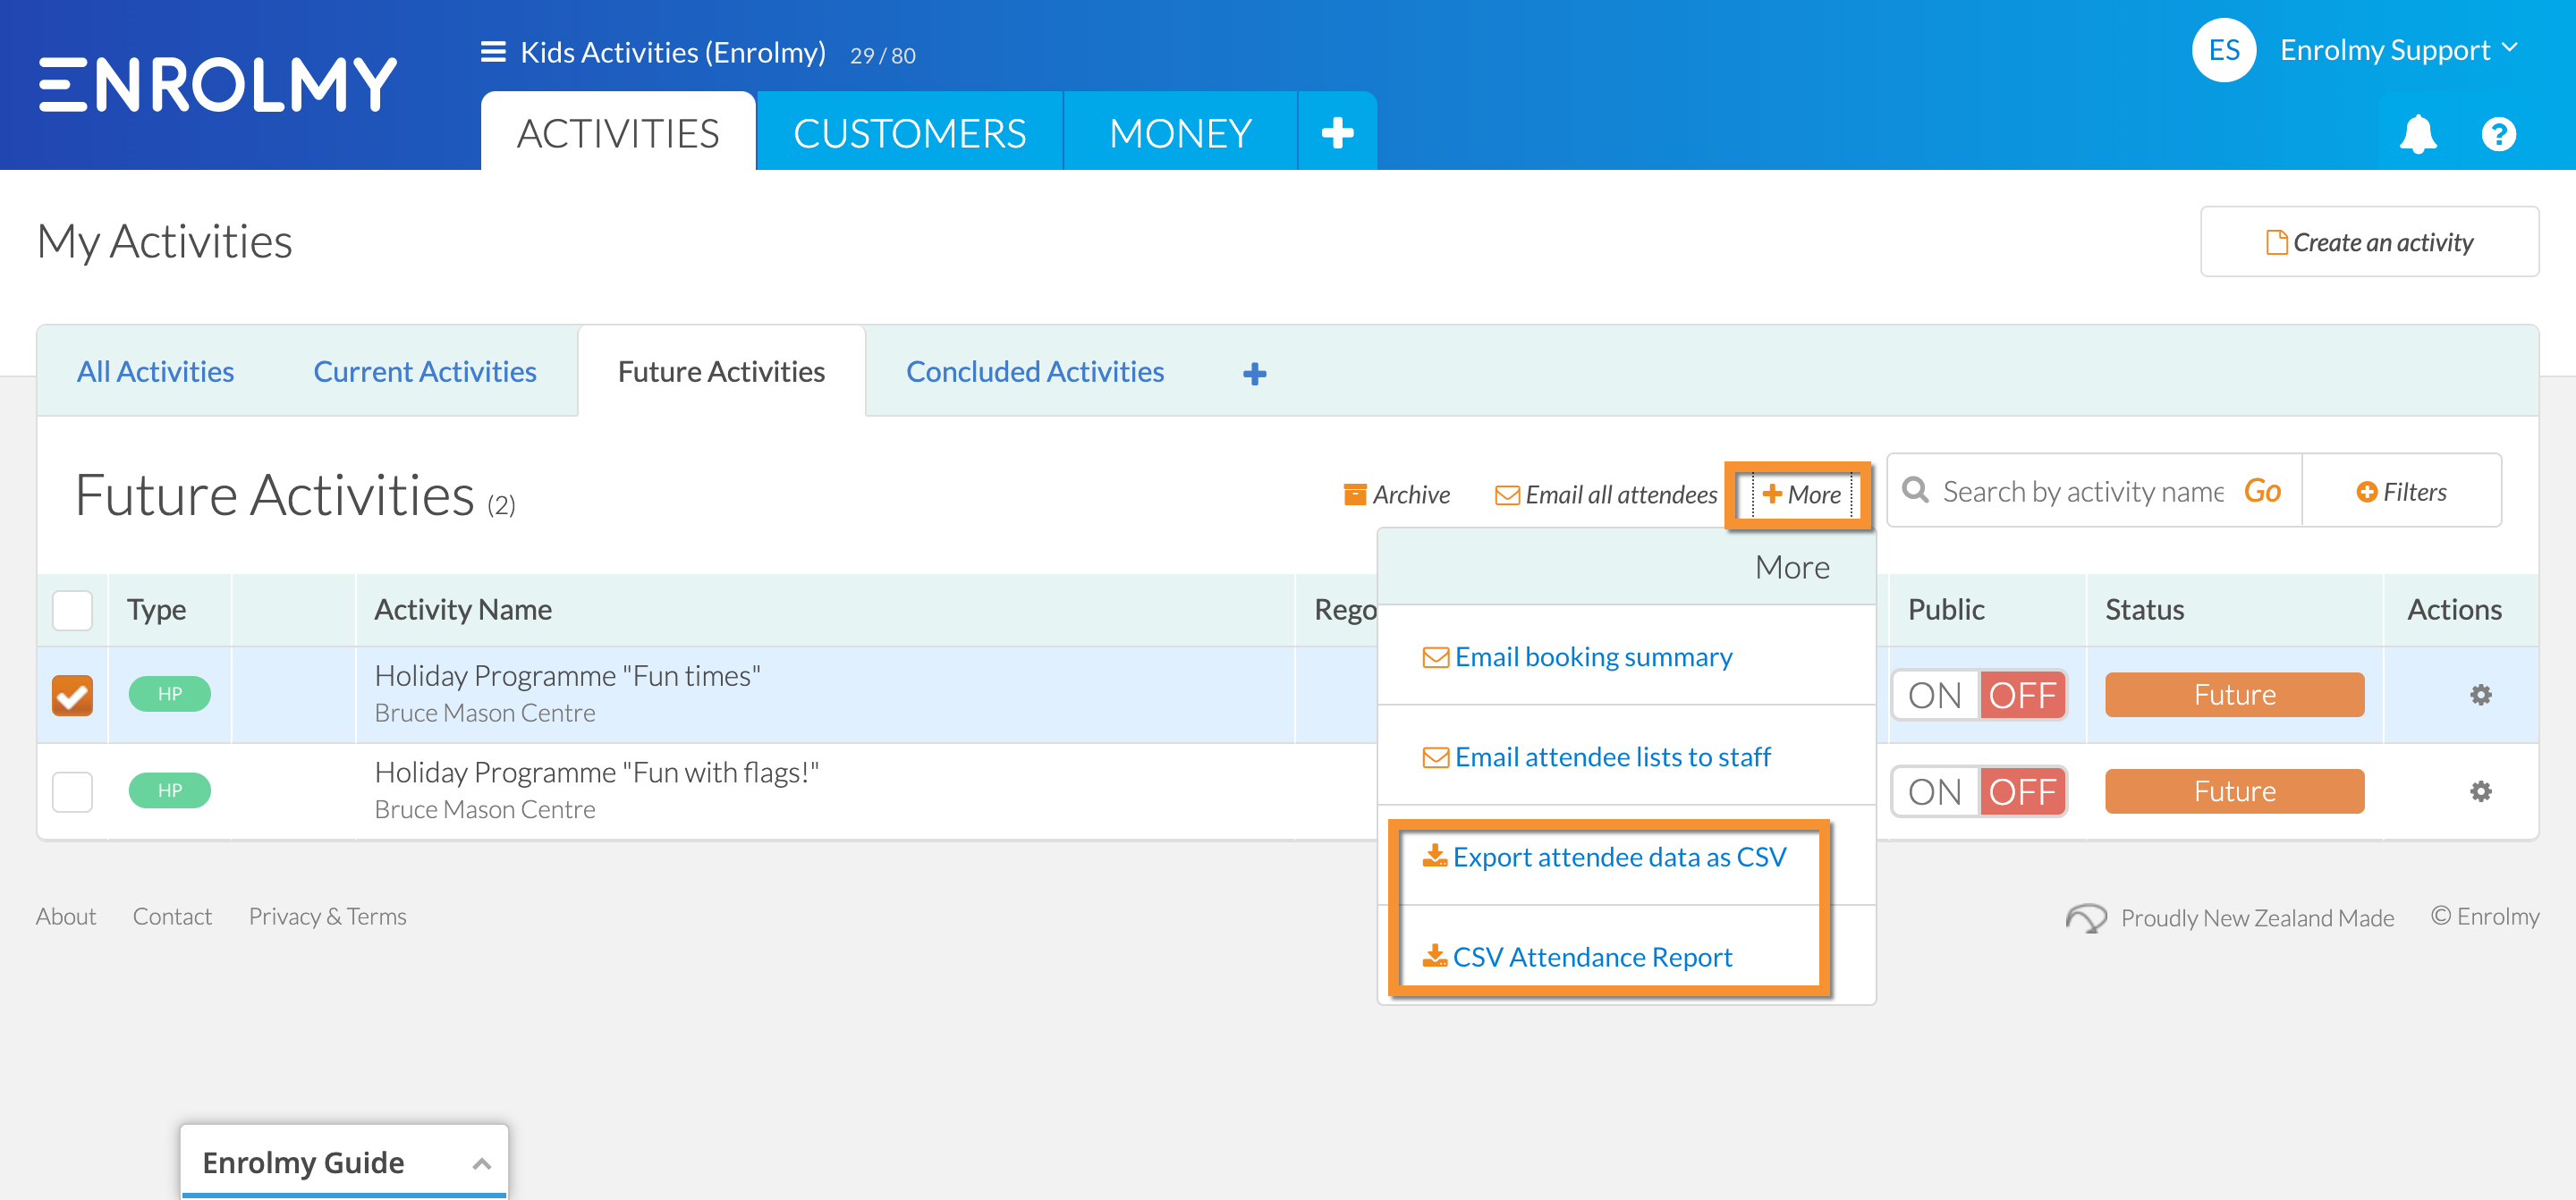This screenshot has width=2576, height=1200.
Task: Open actions gear for Fun times row
Action: coord(2480,695)
